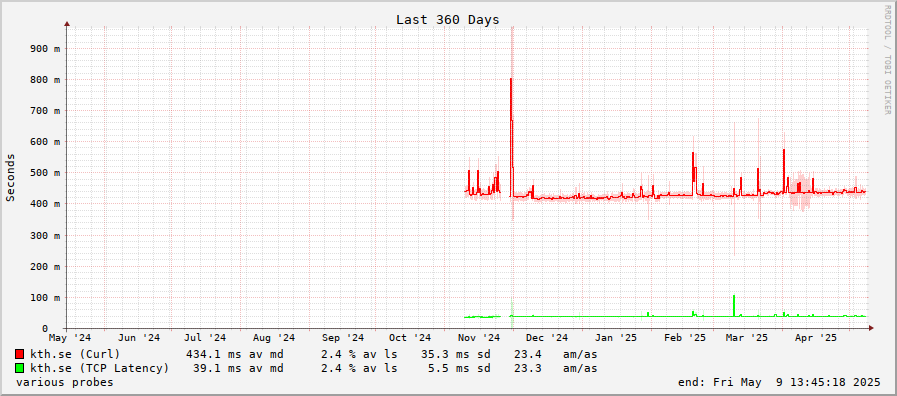Click the red kth.se (Curl) legend swatch
This screenshot has height=396, width=897.
pyautogui.click(x=20, y=354)
